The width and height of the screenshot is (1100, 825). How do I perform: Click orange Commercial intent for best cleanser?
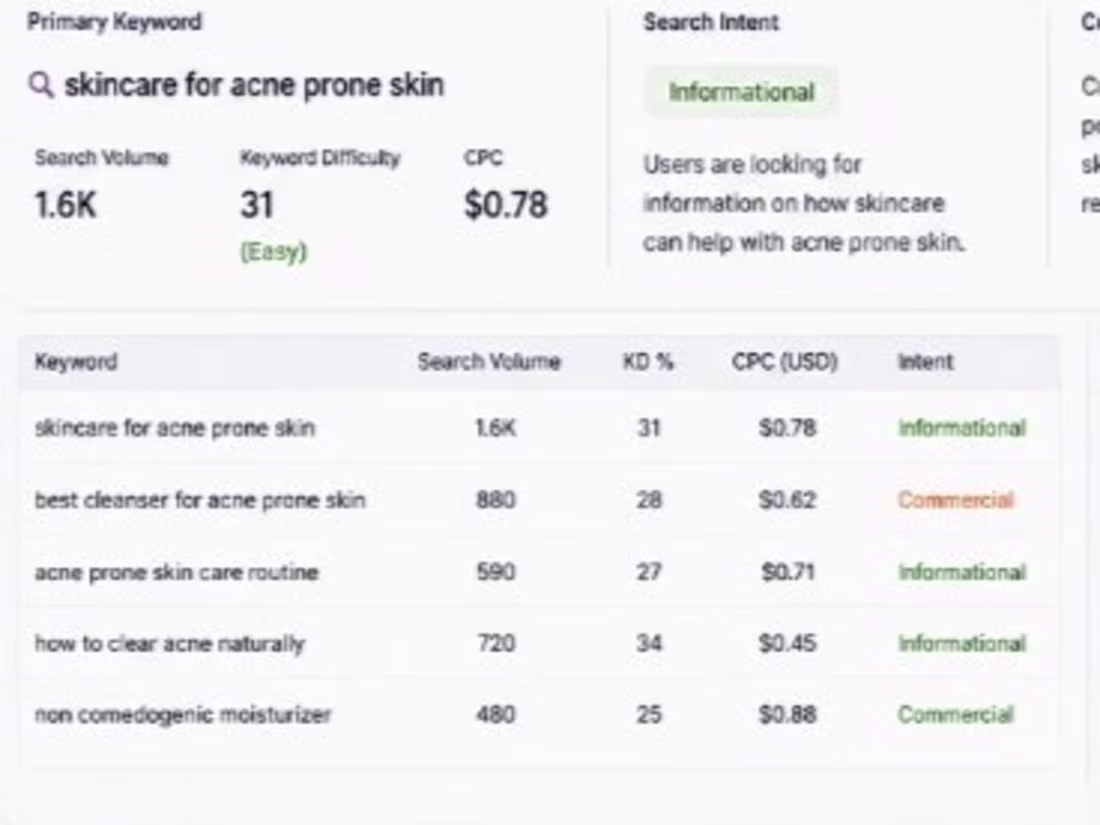(x=956, y=500)
